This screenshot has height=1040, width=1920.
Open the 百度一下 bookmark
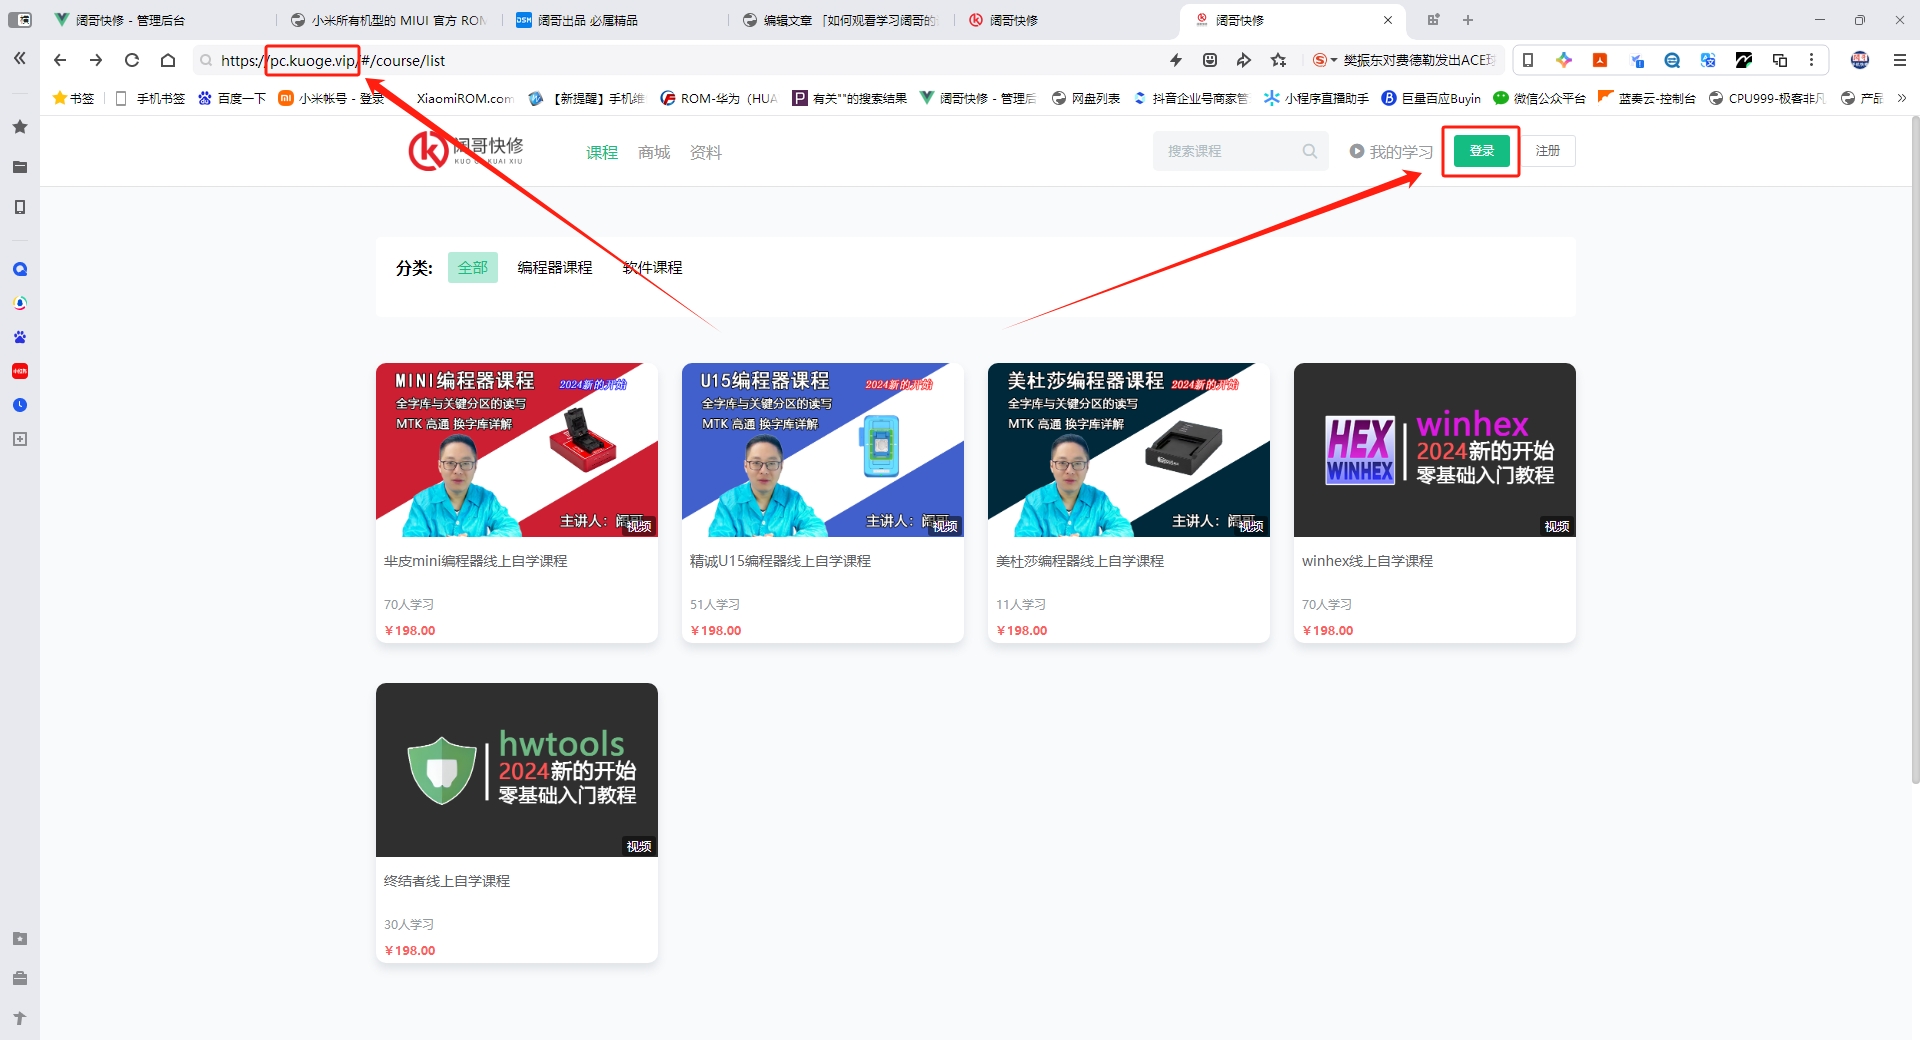coord(232,98)
